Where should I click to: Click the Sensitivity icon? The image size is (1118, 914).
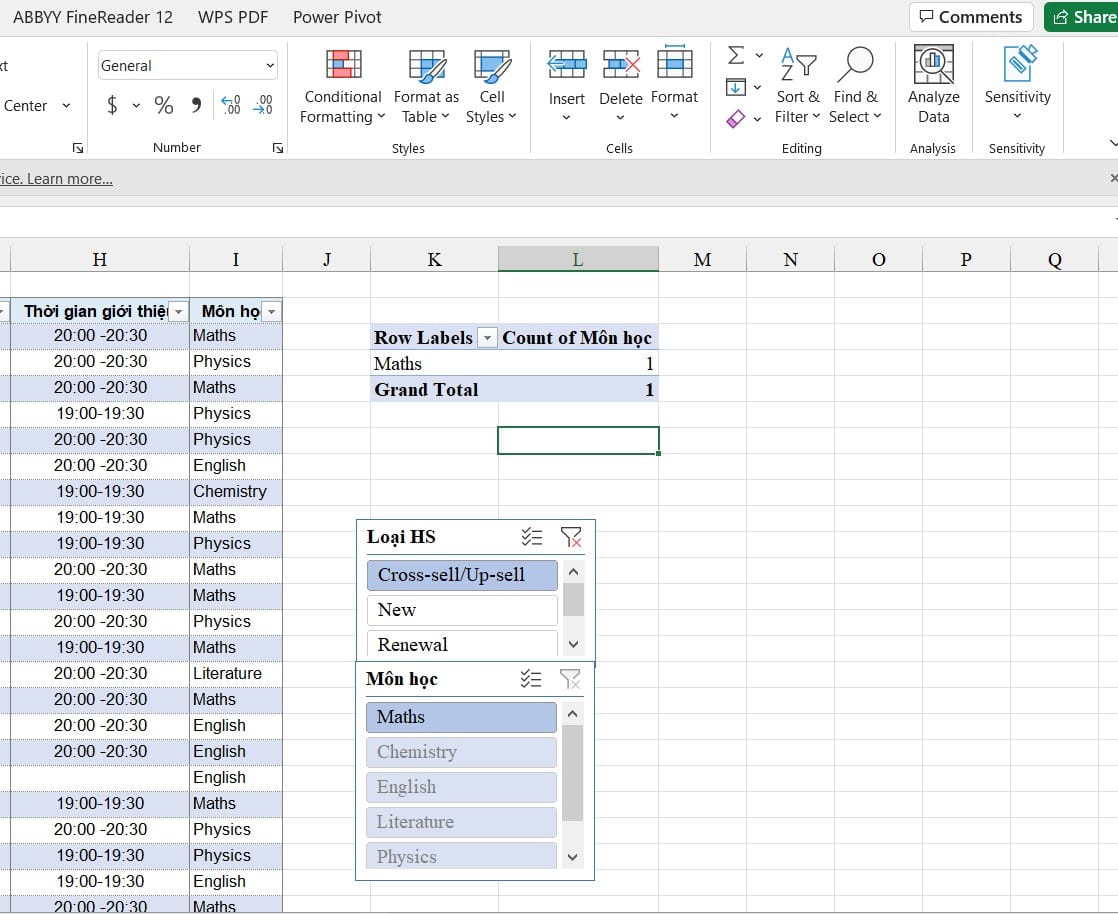point(1020,63)
